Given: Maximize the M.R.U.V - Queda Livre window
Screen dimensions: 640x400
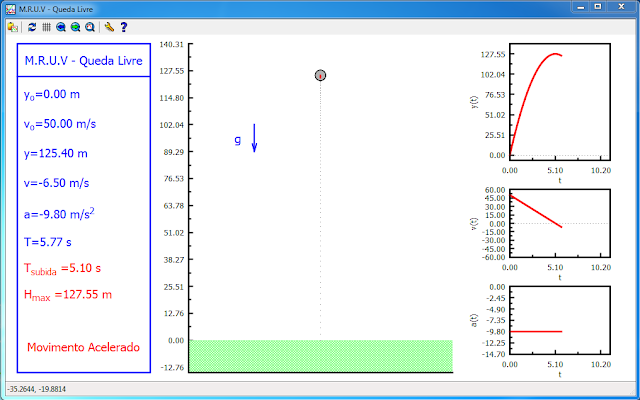Looking at the screenshot, I should coord(598,7).
